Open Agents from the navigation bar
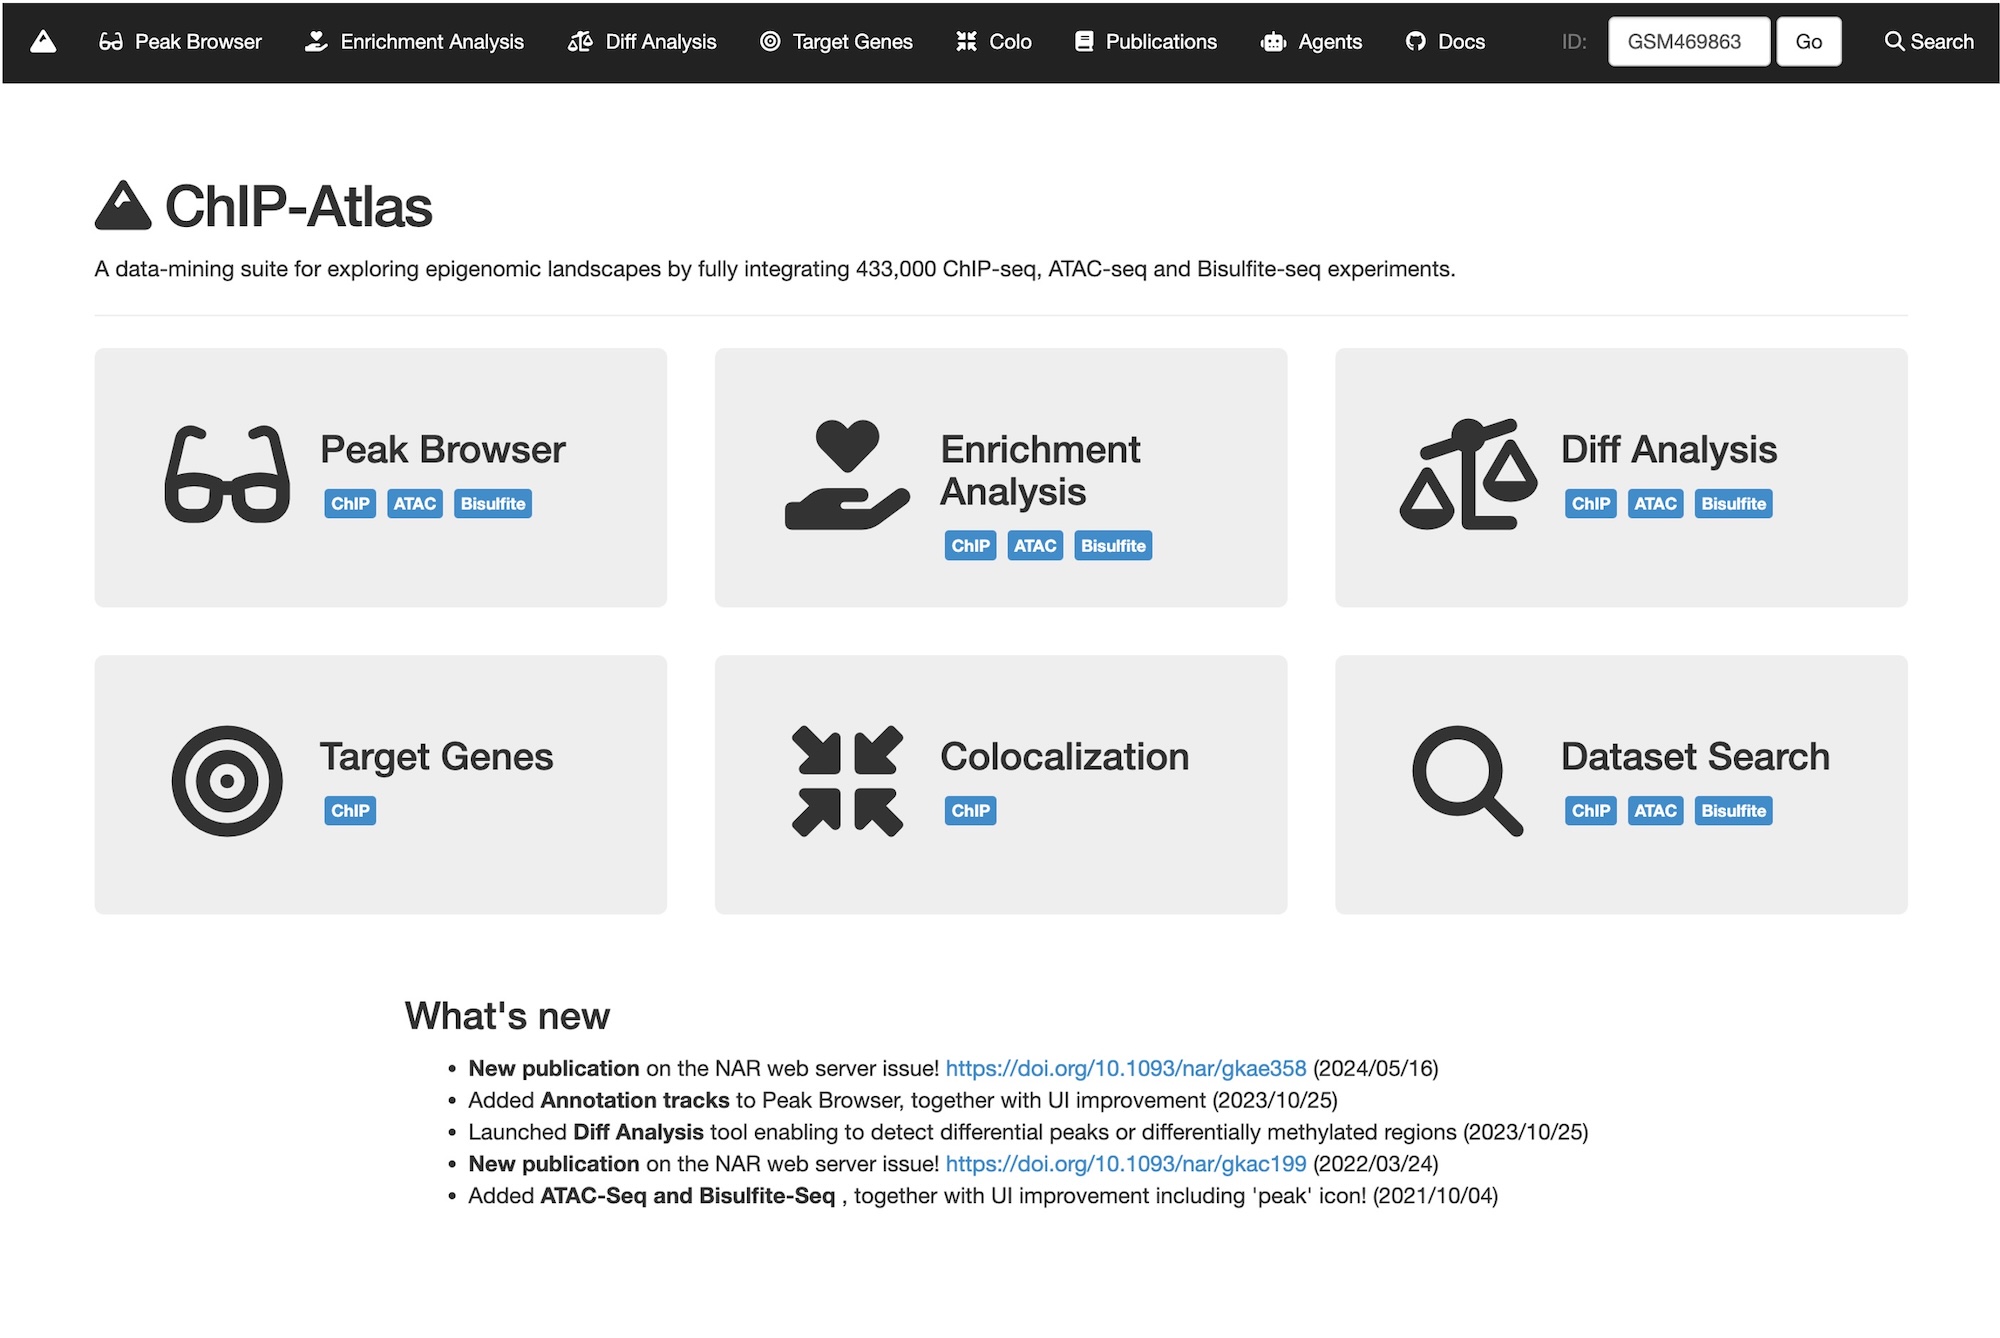This screenshot has height=1338, width=2000. [1311, 41]
